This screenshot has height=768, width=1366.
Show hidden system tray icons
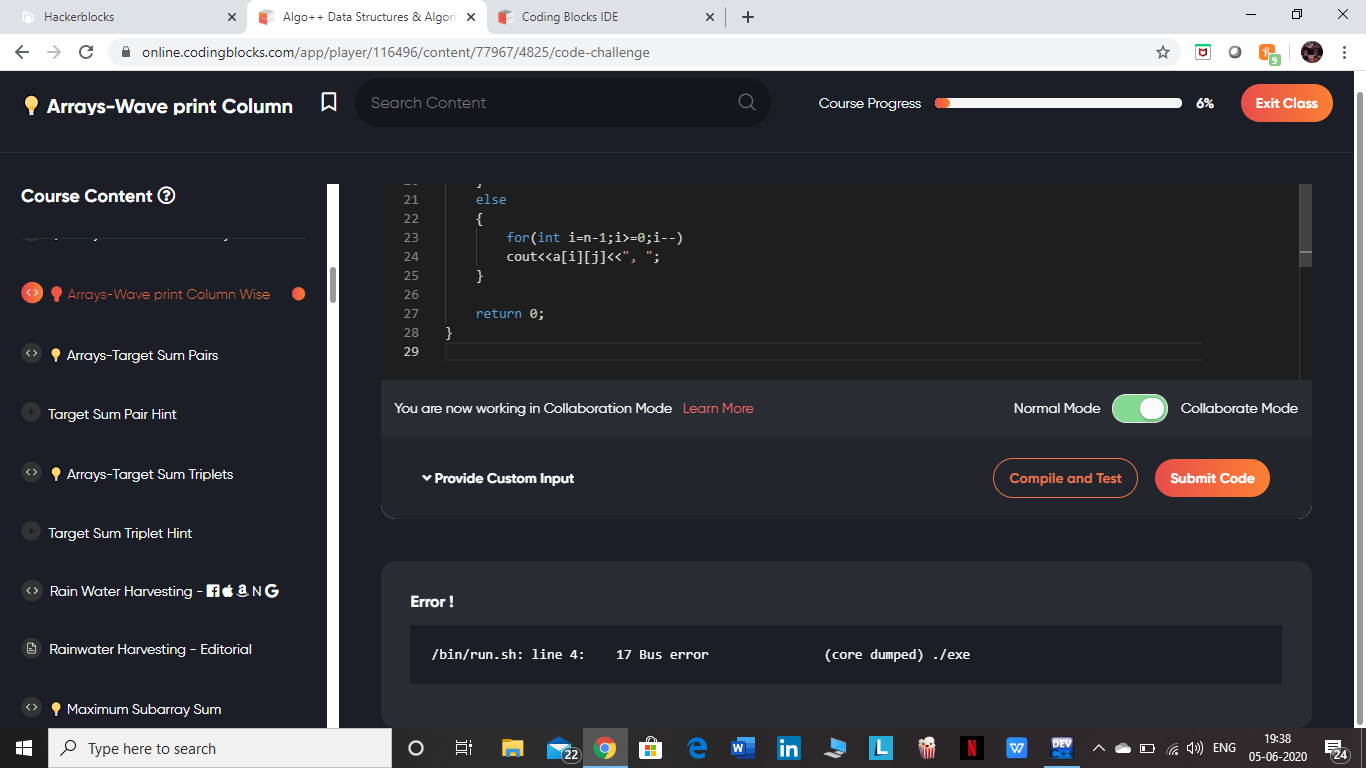(x=1098, y=748)
